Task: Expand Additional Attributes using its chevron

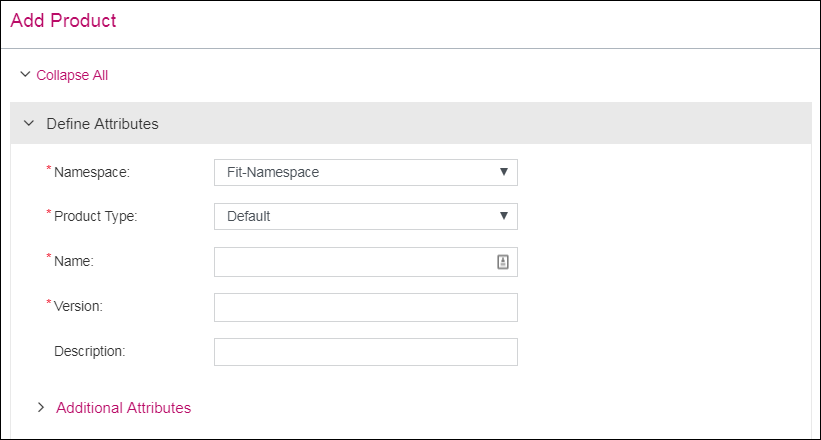Action: point(40,408)
